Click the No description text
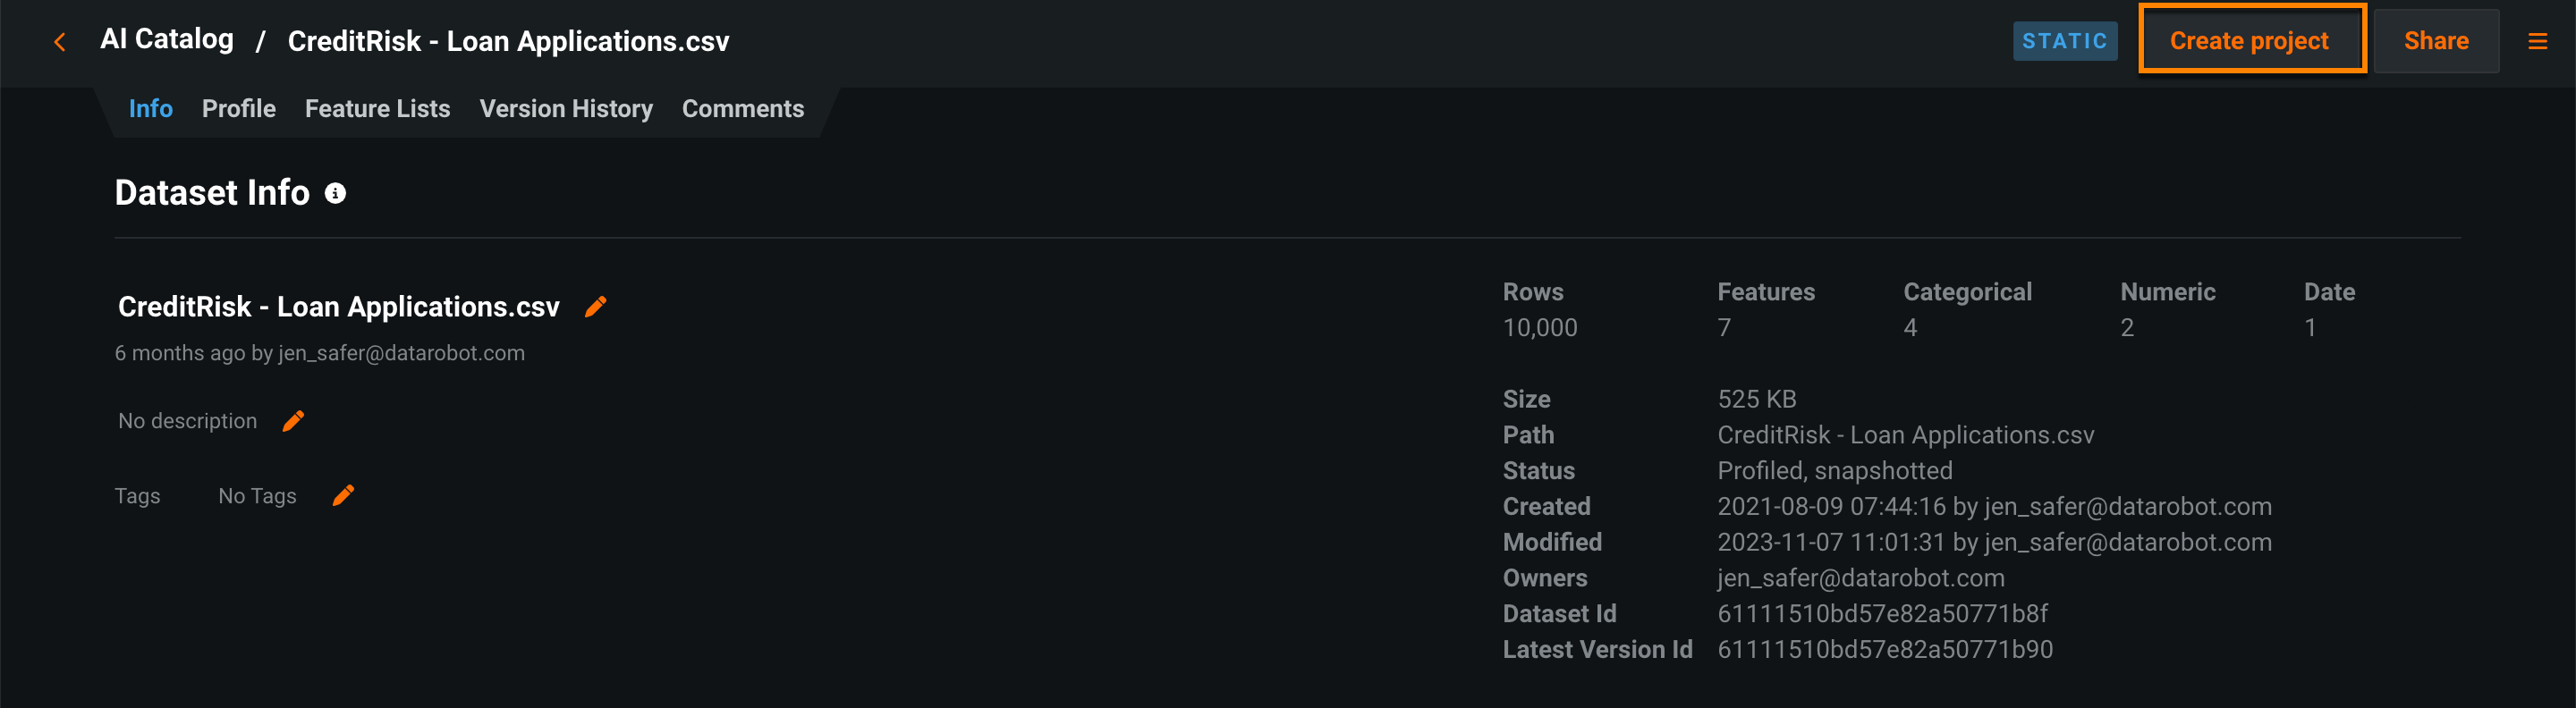The width and height of the screenshot is (2576, 708). pyautogui.click(x=187, y=421)
